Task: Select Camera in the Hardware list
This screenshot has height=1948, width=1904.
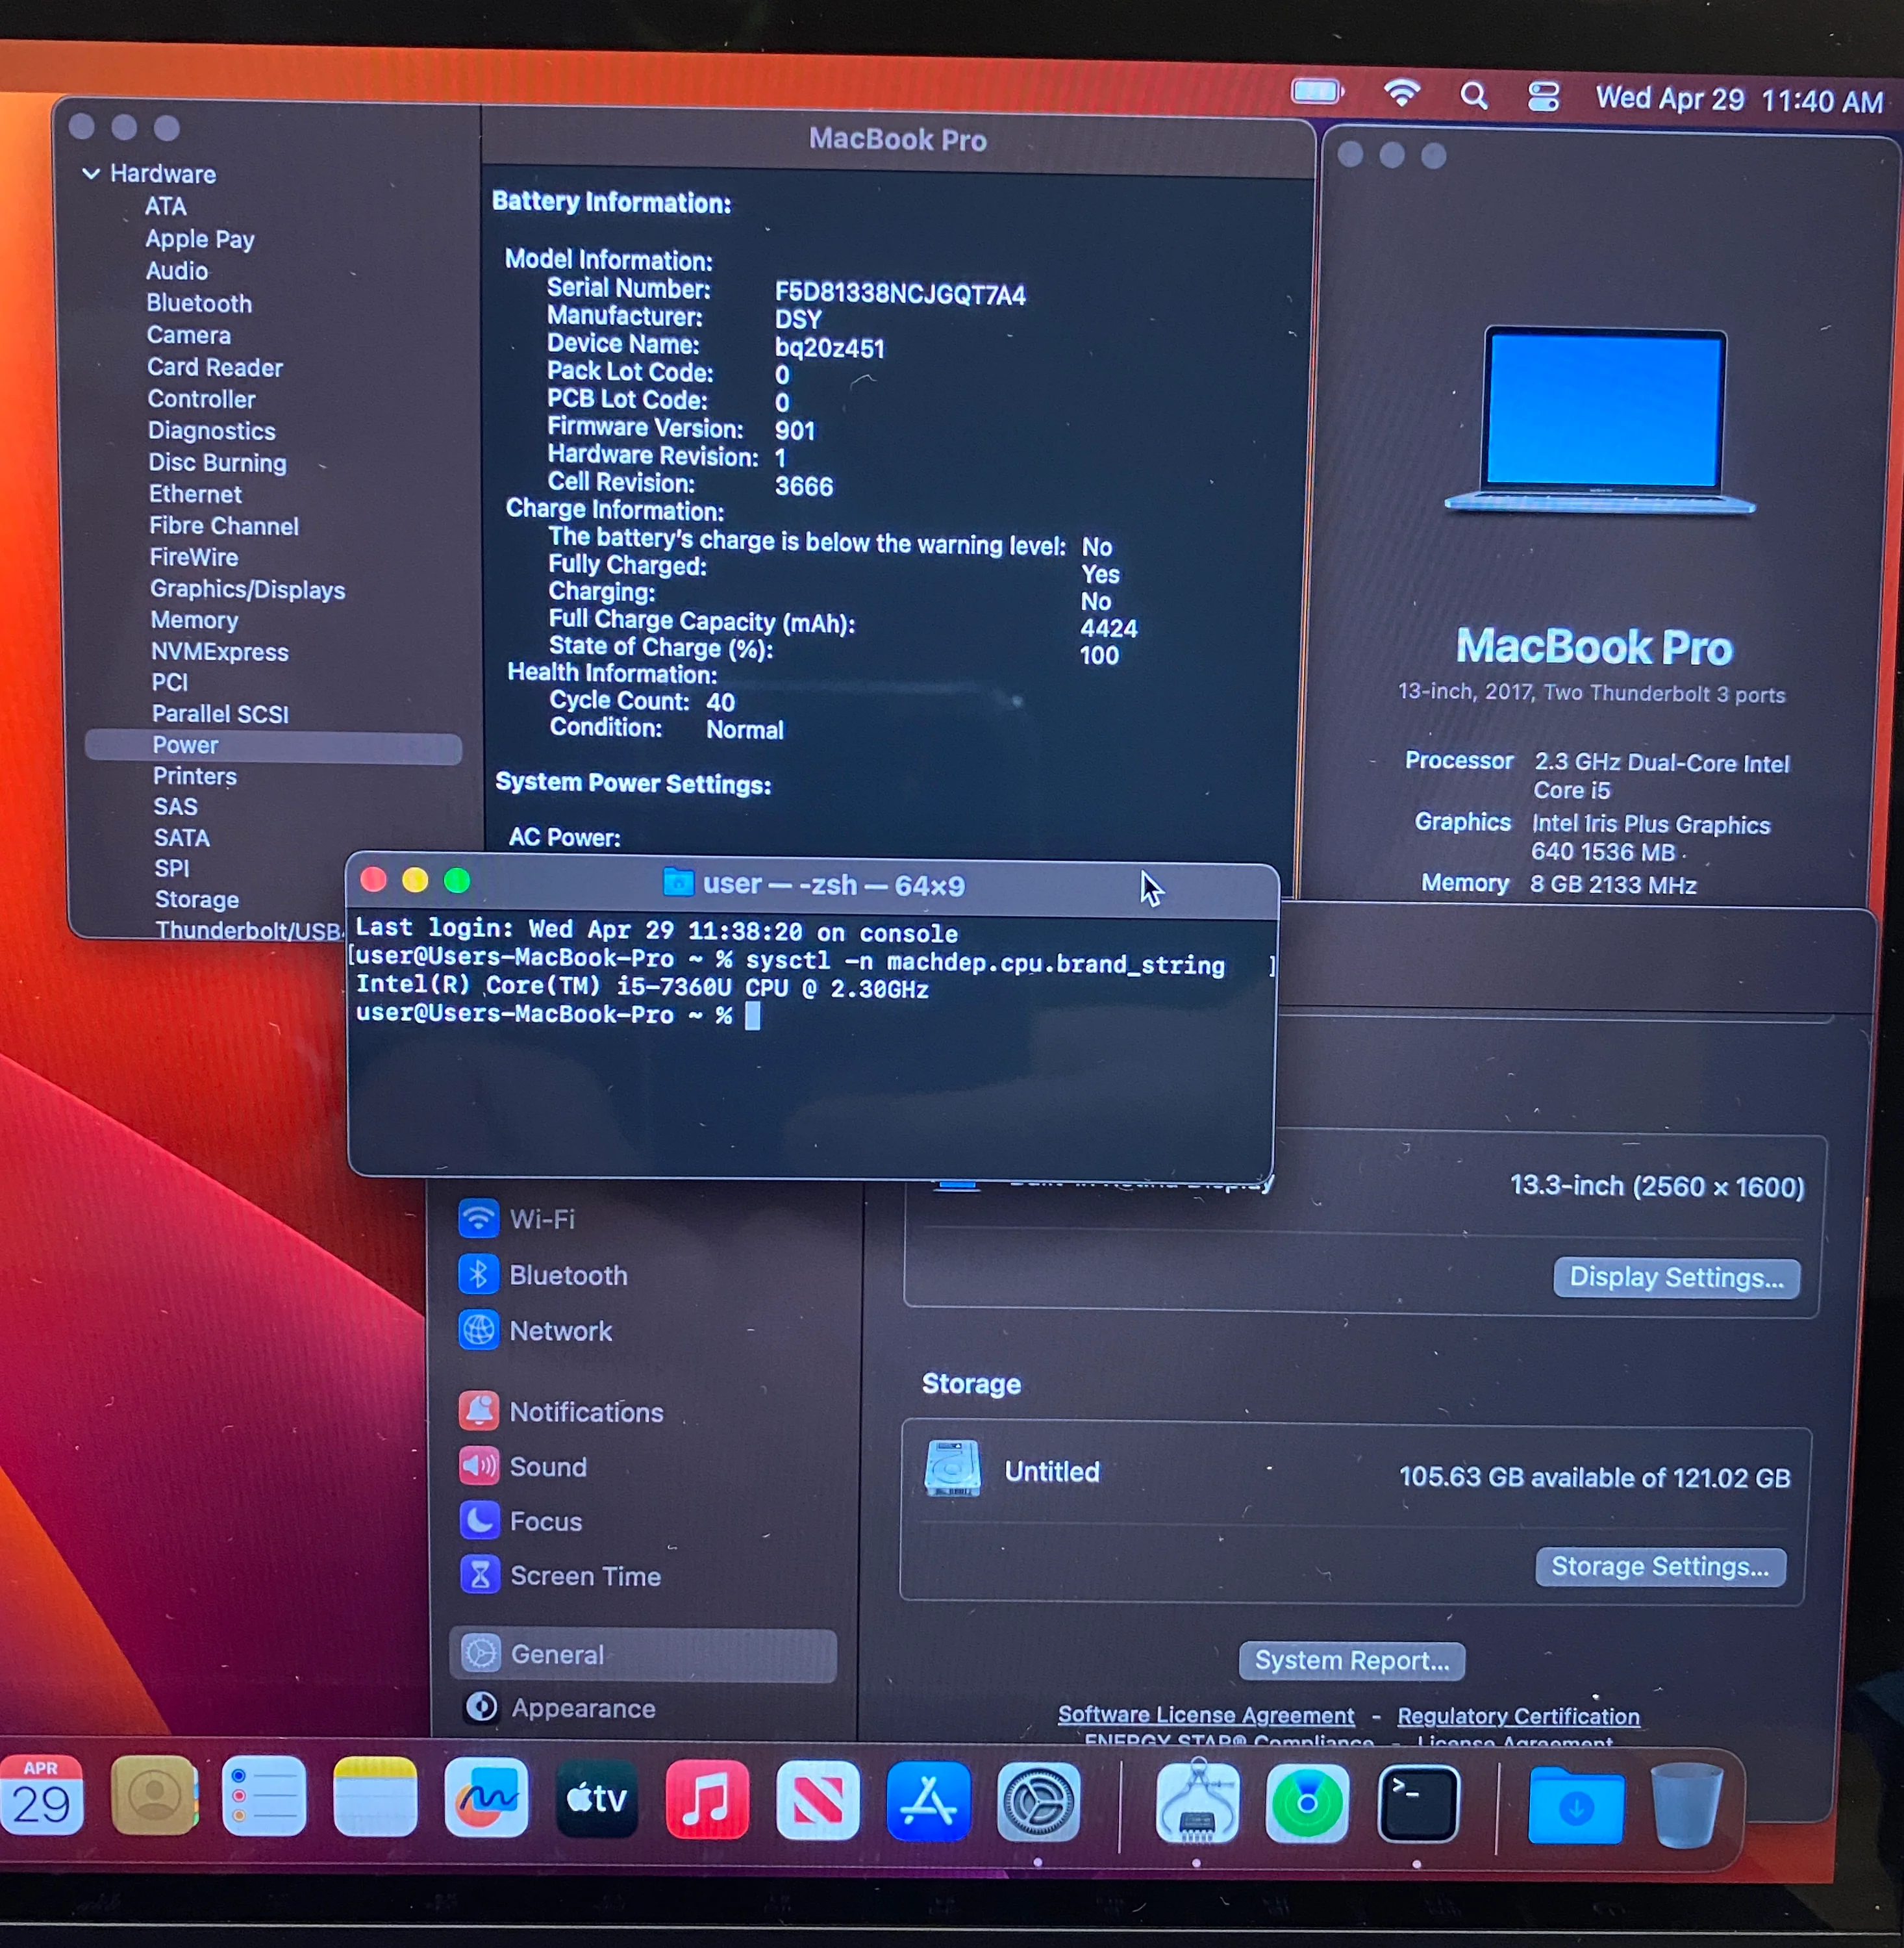Action: pyautogui.click(x=189, y=335)
